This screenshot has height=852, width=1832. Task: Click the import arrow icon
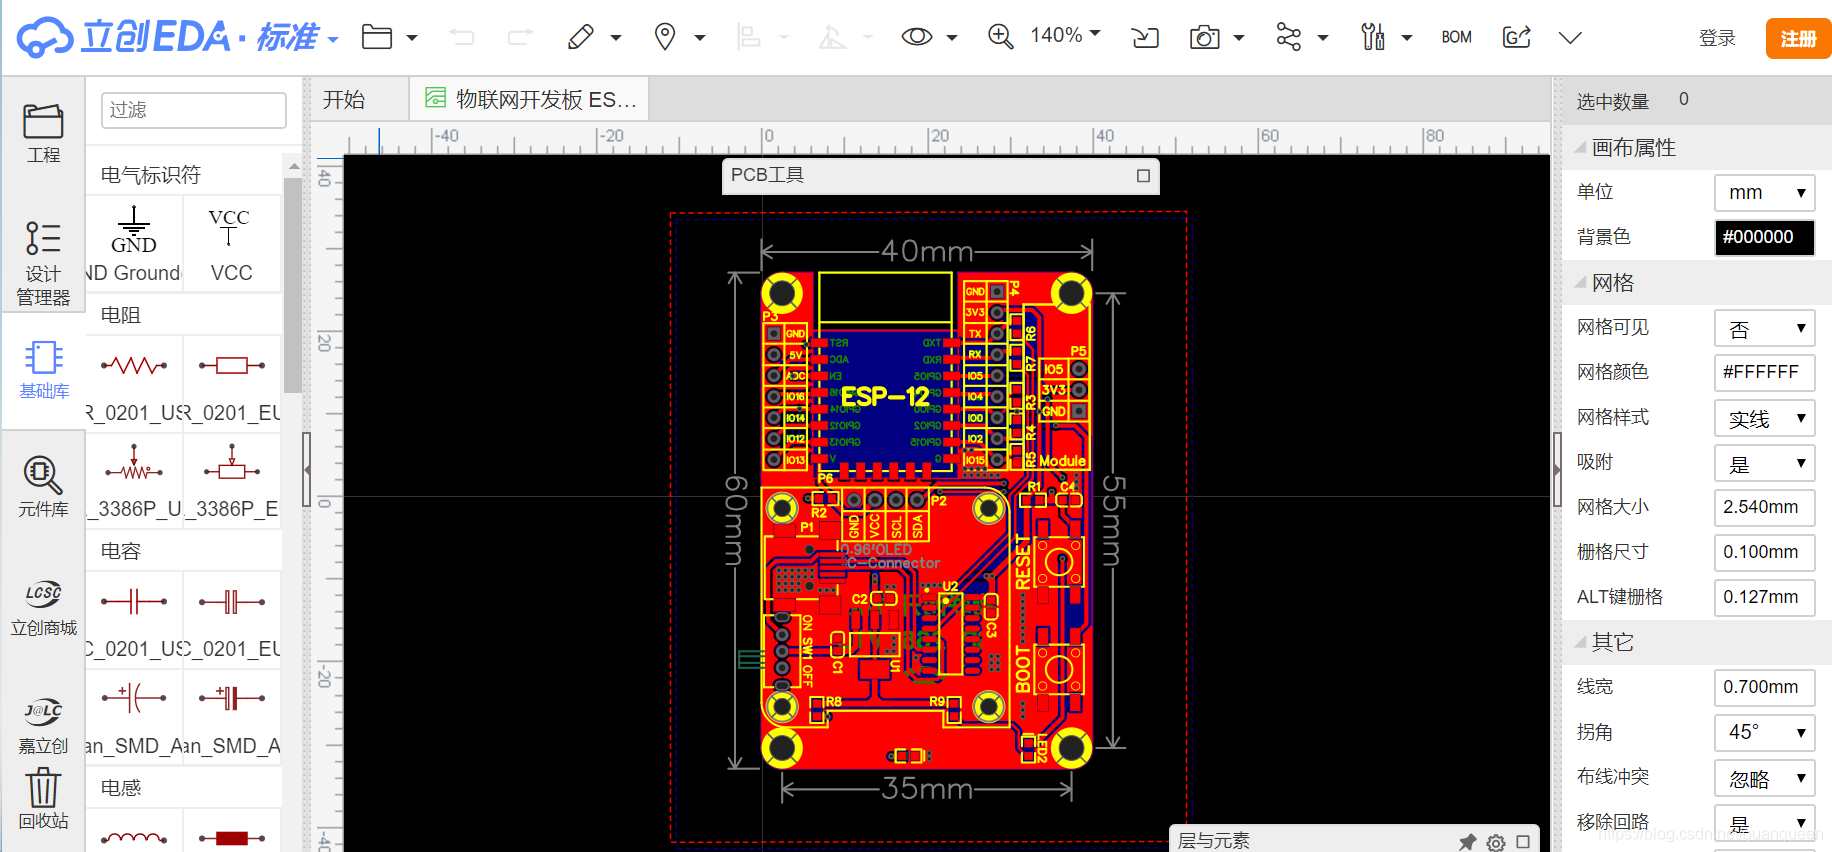tap(1145, 37)
